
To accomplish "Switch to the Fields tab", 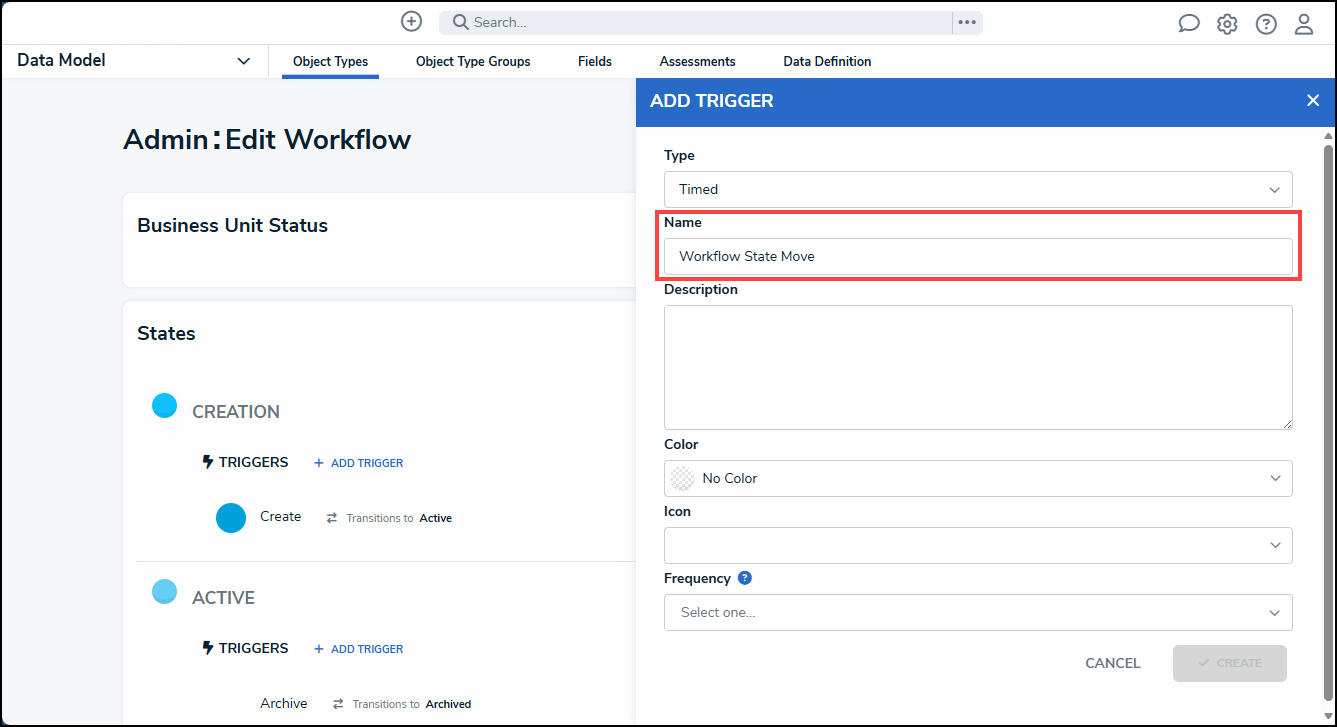I will click(595, 61).
